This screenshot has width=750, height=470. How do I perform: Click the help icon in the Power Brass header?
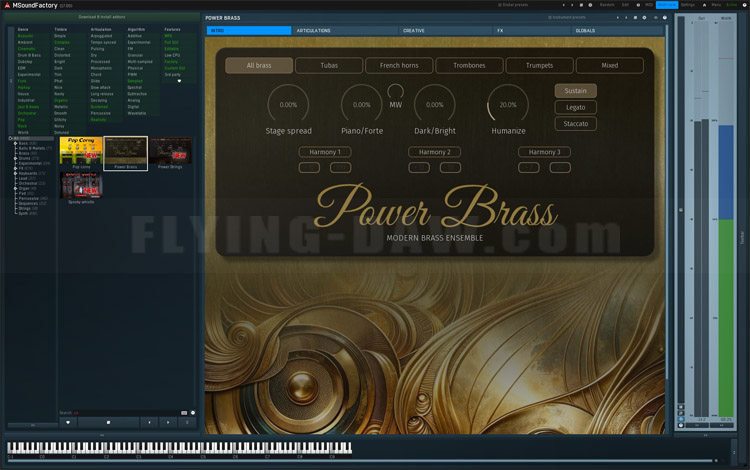[x=665, y=17]
